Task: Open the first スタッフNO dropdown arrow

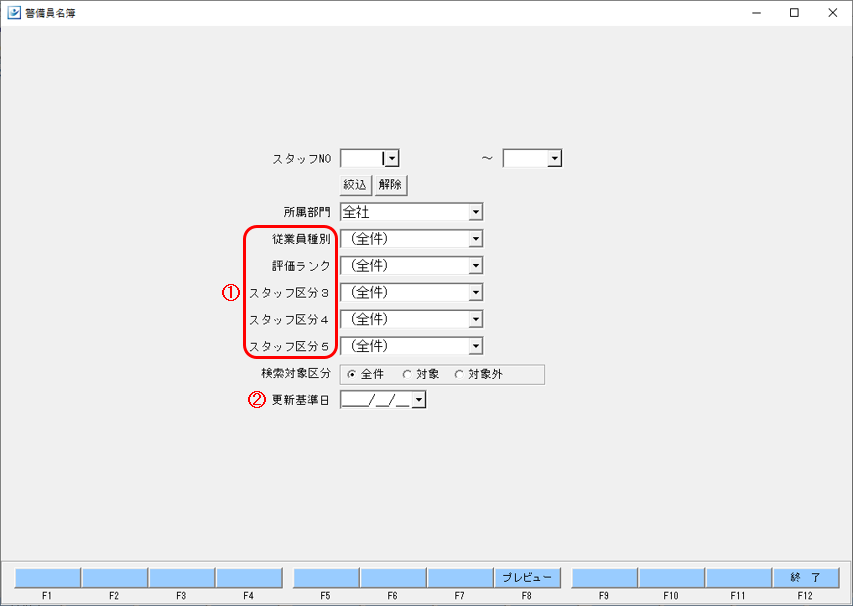Action: coord(392,158)
